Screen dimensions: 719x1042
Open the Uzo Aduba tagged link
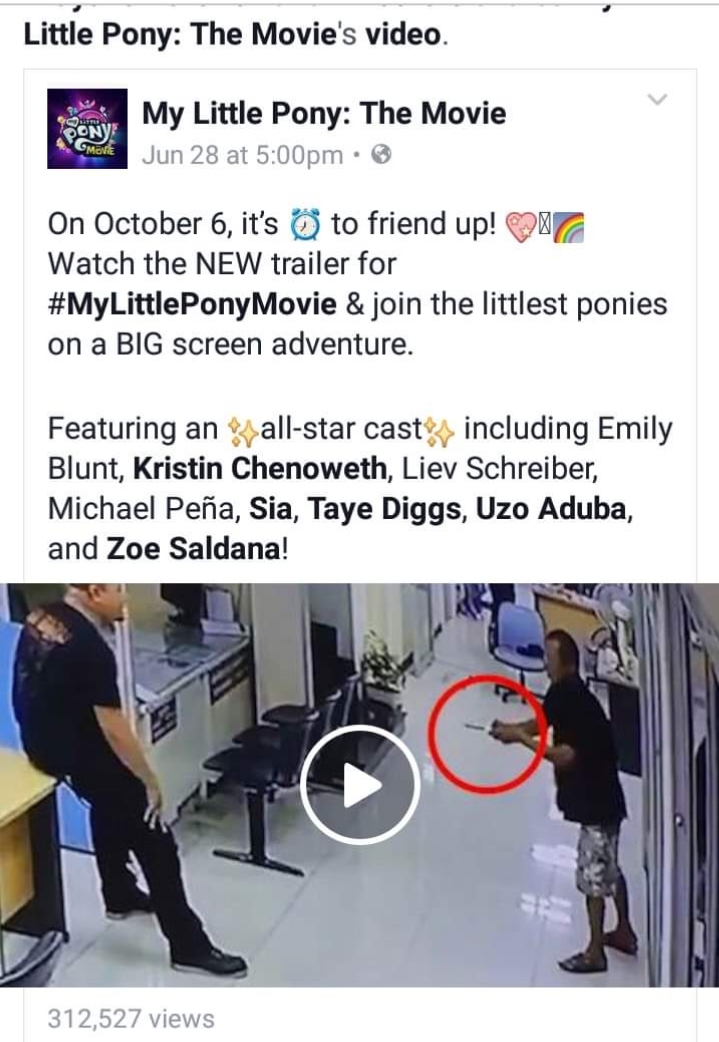(x=551, y=509)
